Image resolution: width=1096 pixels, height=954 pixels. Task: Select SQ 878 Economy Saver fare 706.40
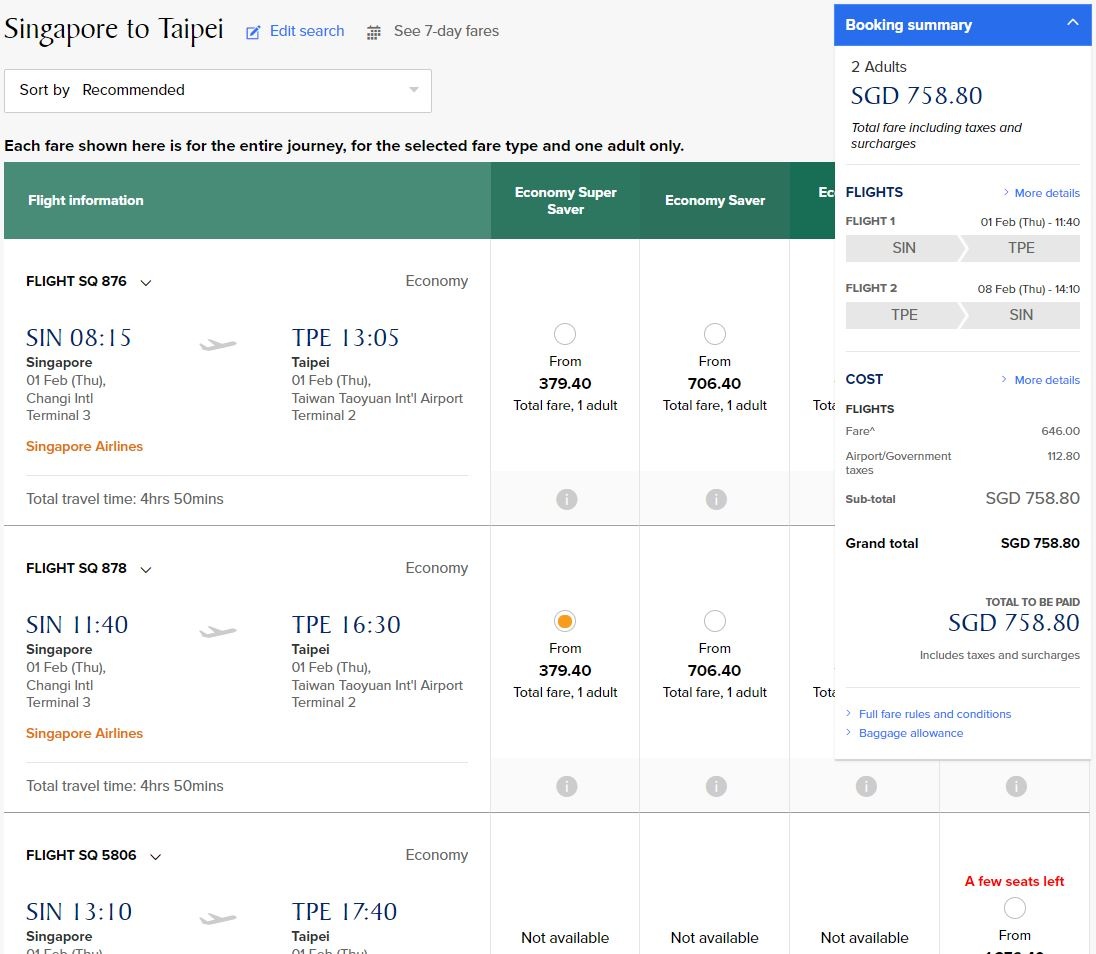point(714,621)
